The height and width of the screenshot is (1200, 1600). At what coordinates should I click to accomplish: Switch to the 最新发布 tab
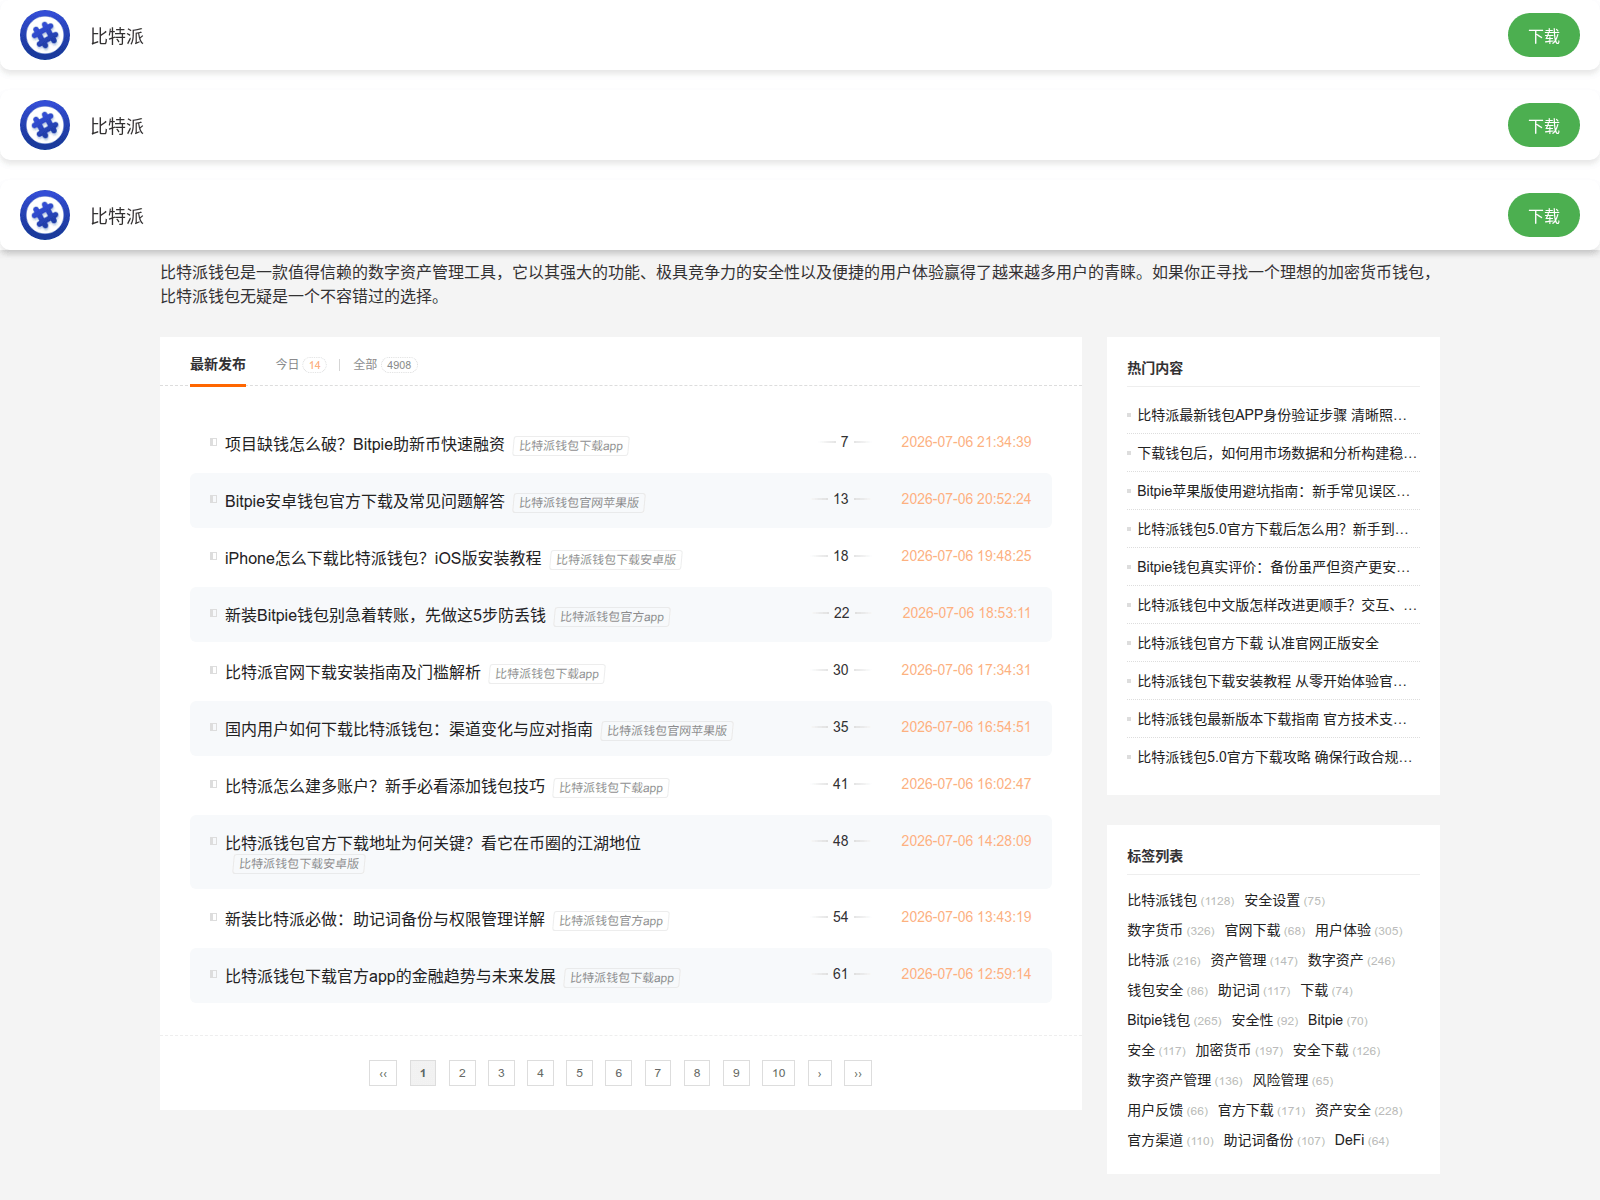pyautogui.click(x=218, y=365)
